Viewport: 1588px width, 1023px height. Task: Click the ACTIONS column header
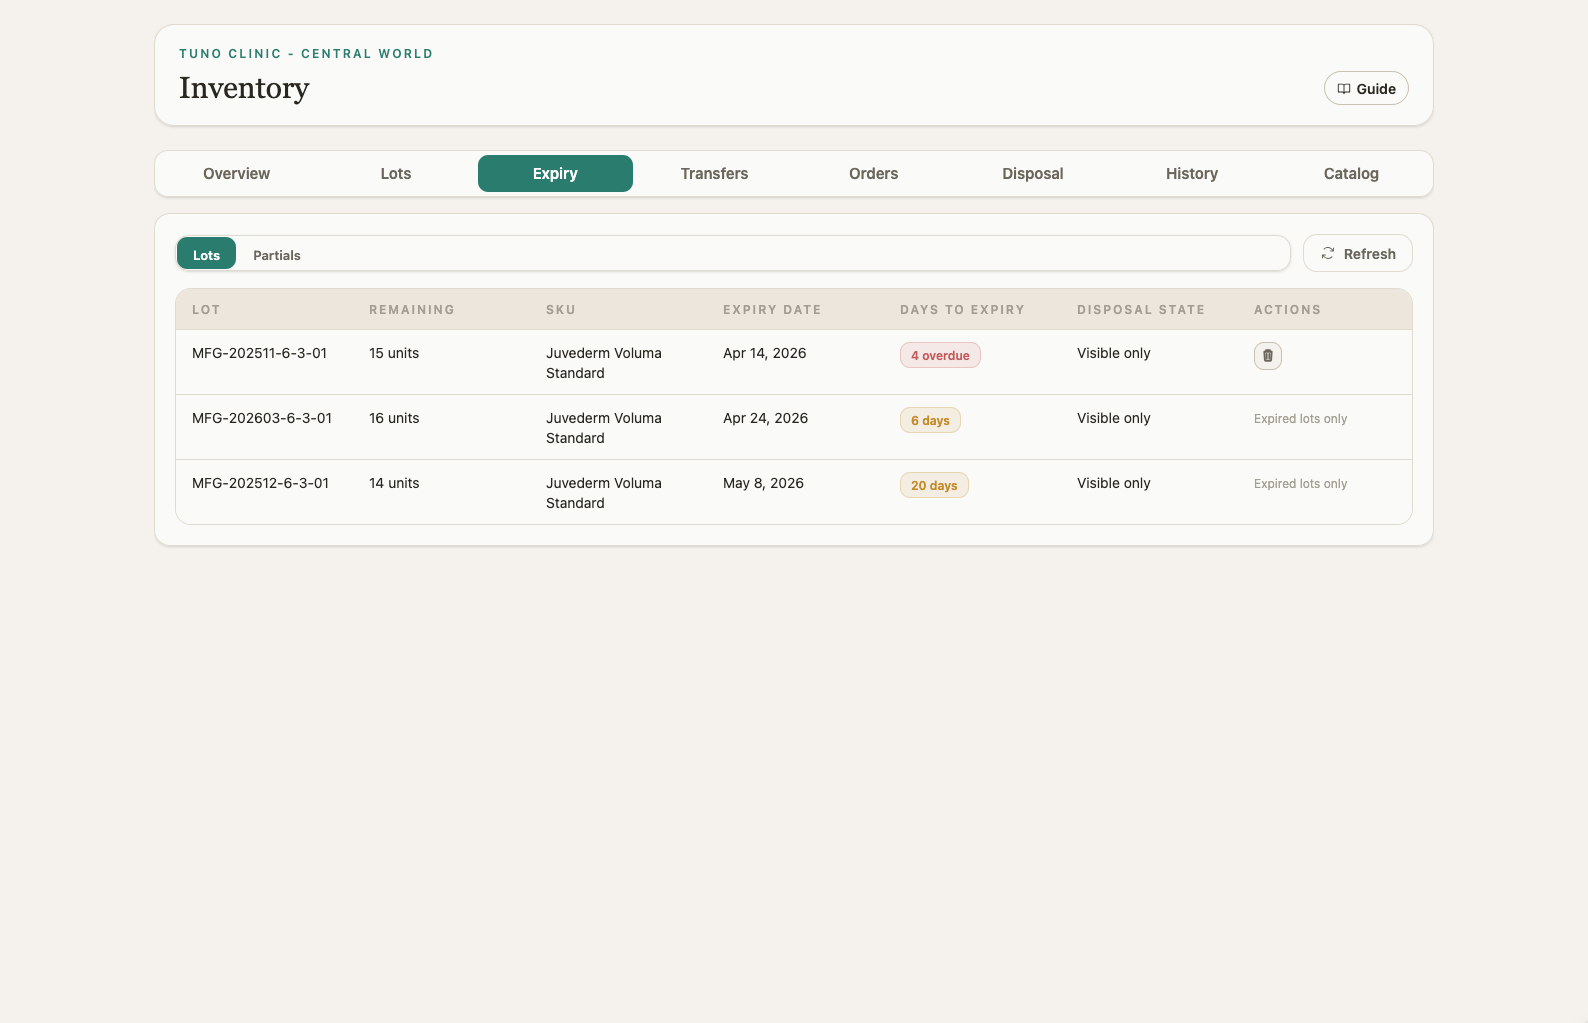1287,310
